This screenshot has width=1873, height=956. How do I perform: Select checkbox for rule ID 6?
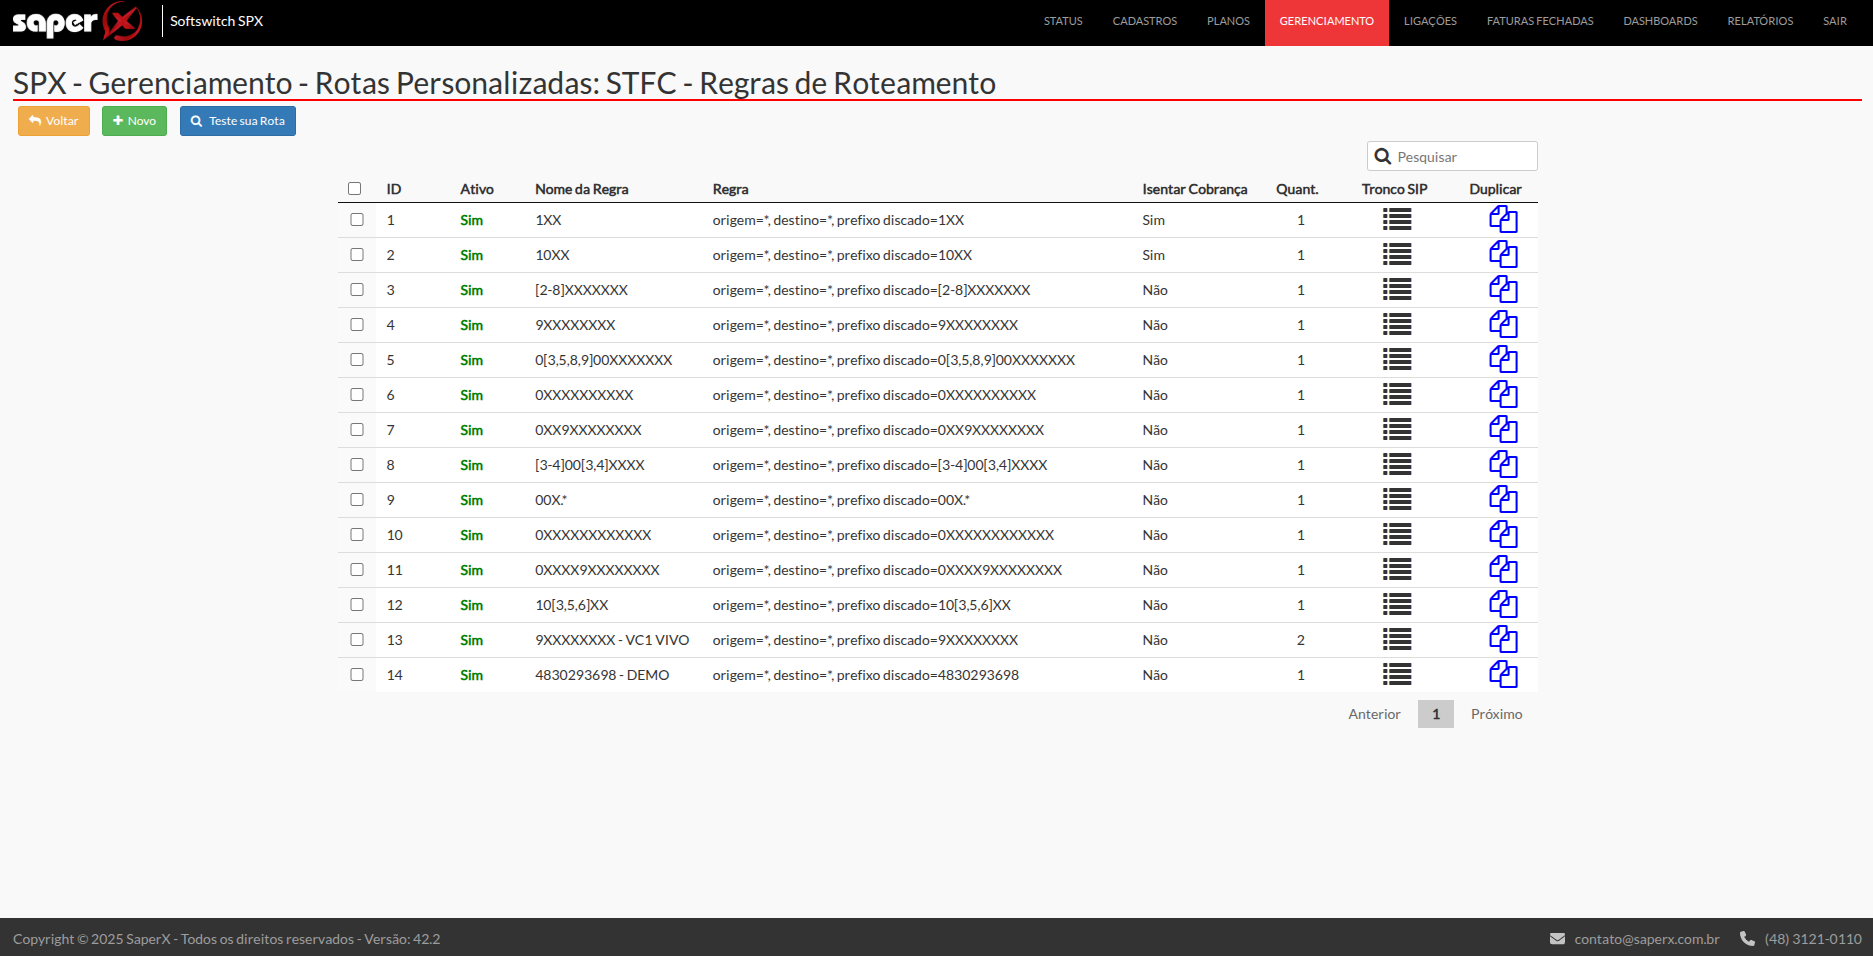[x=357, y=395]
